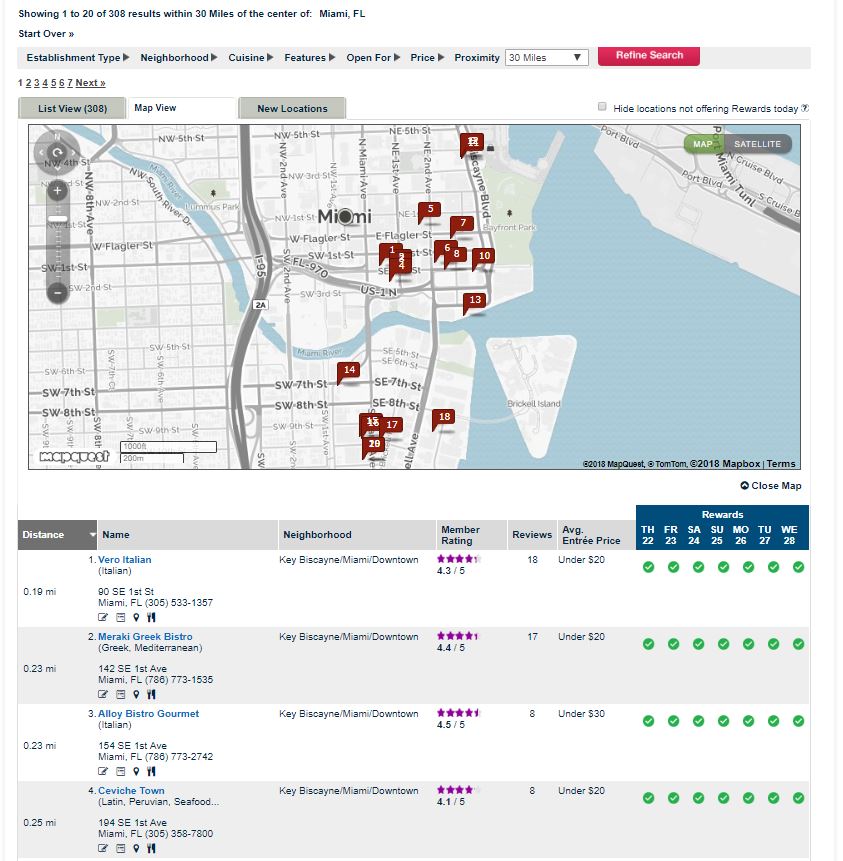Click the Terms link on the map
Image resolution: width=843 pixels, height=861 pixels.
[781, 464]
